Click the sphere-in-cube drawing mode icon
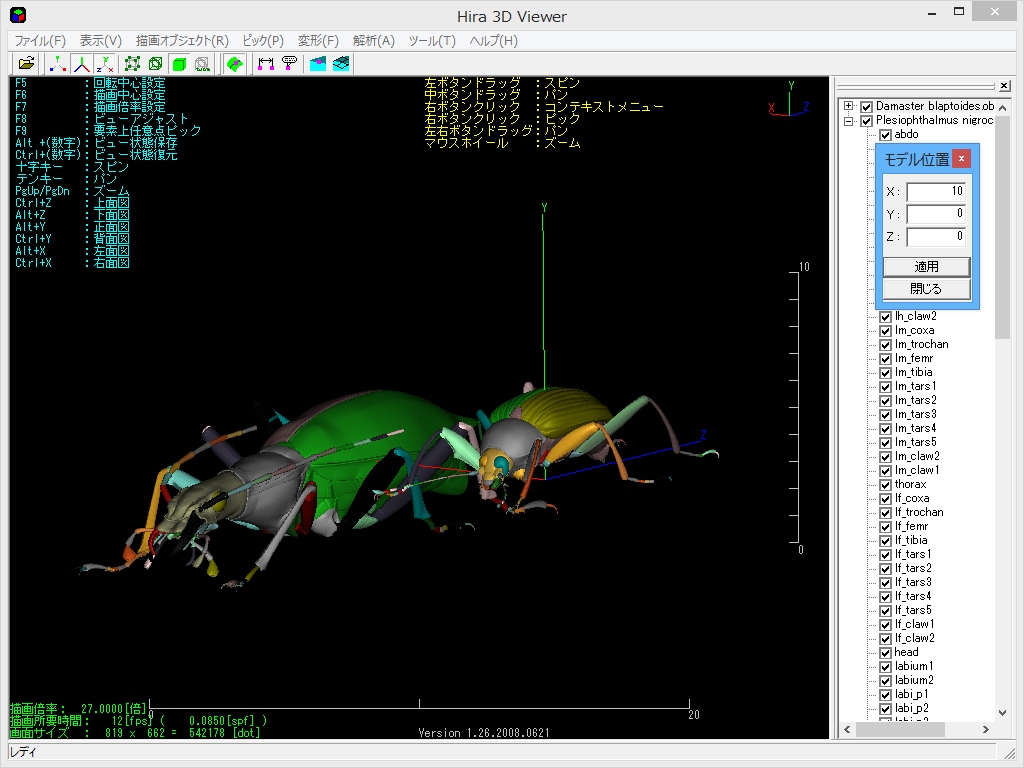Image resolution: width=1024 pixels, height=768 pixels. coord(155,63)
